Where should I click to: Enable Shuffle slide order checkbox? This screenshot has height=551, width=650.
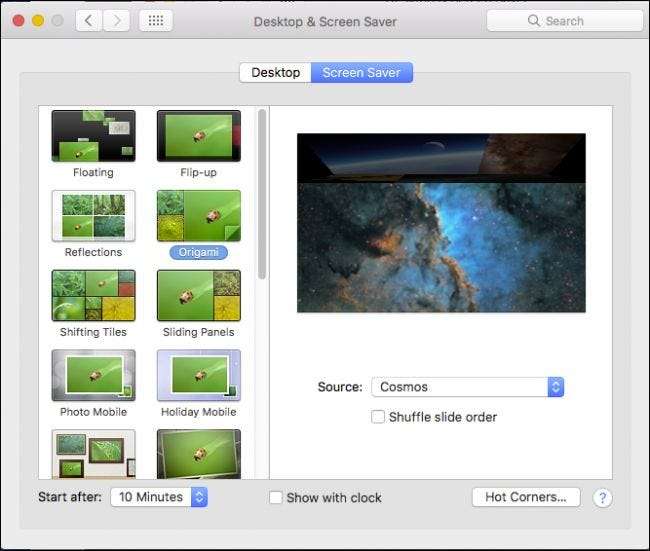coord(378,417)
